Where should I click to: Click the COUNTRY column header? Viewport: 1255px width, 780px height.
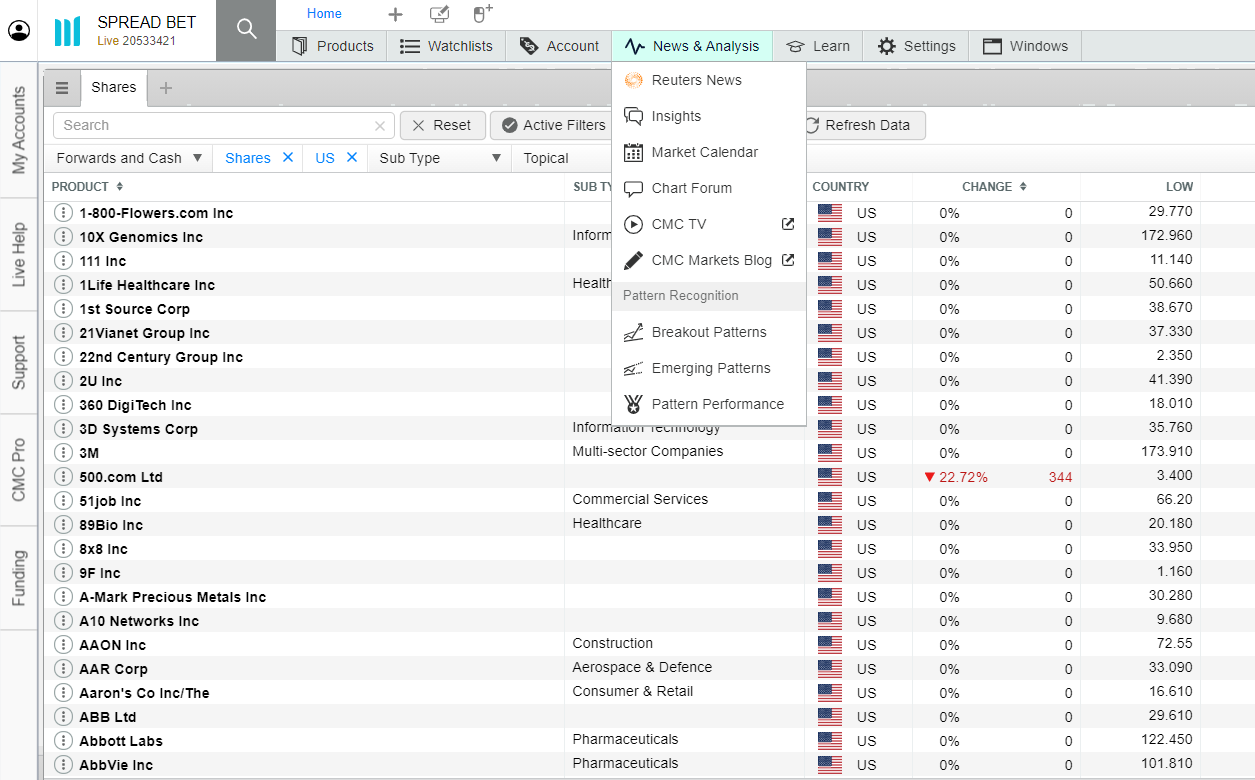[841, 186]
